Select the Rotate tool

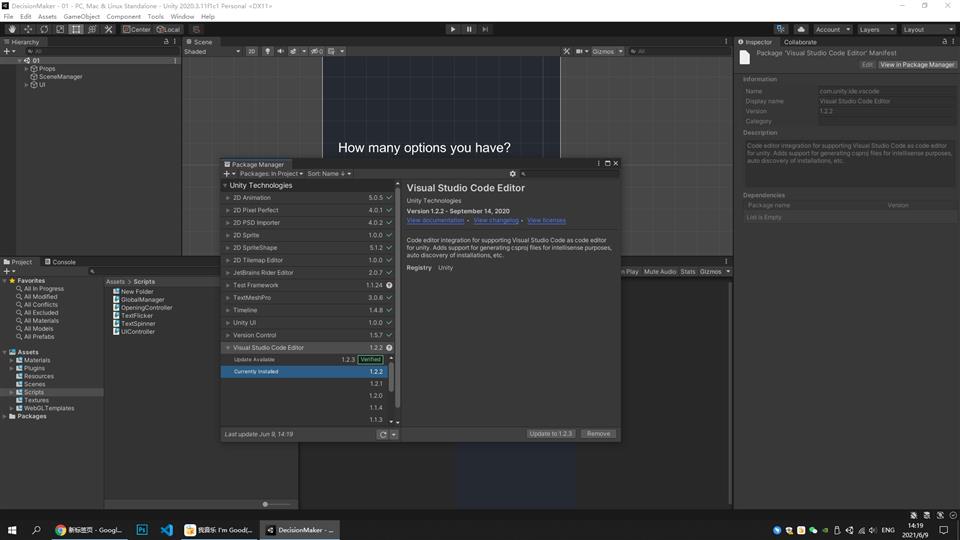(44, 29)
